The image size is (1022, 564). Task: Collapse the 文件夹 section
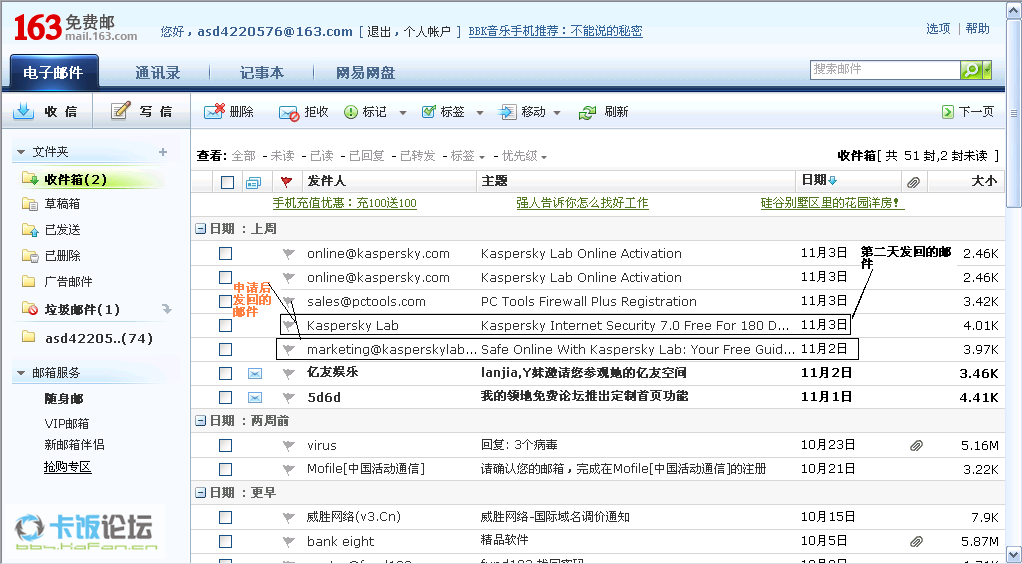(22, 152)
